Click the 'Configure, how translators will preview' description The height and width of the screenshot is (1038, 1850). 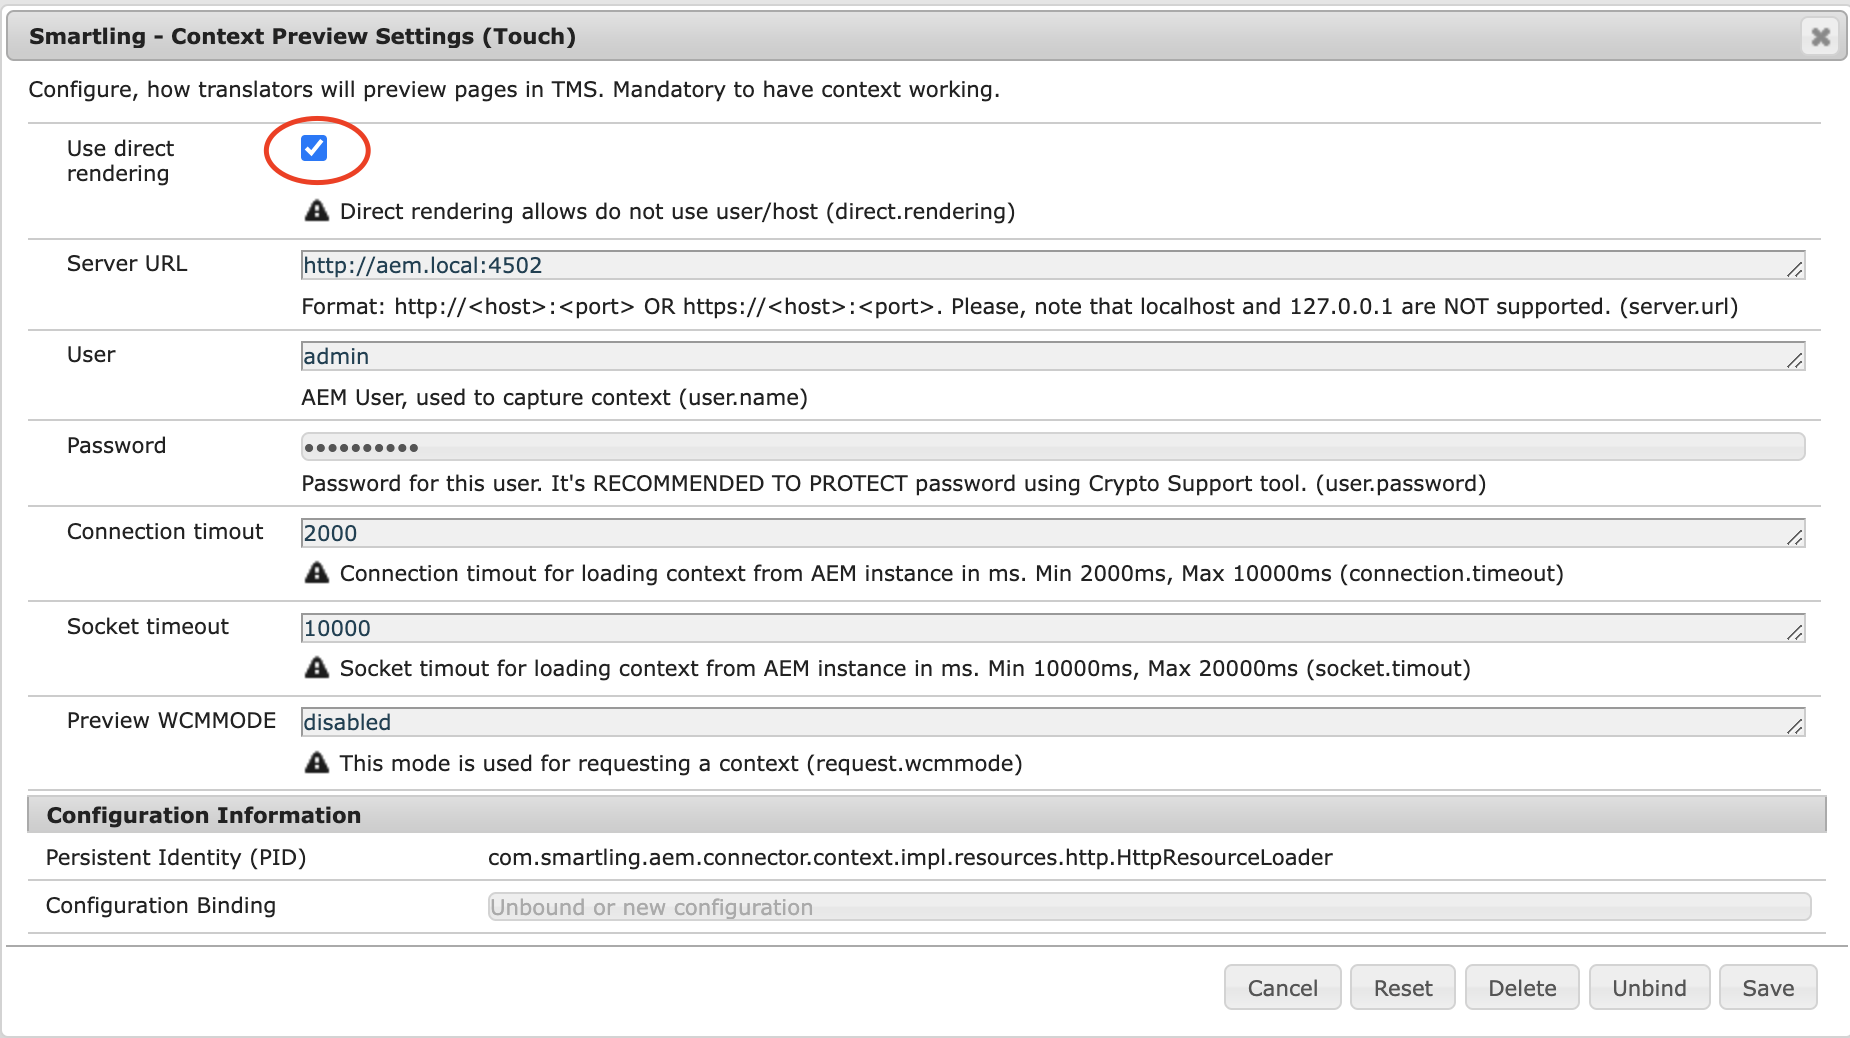coord(514,90)
